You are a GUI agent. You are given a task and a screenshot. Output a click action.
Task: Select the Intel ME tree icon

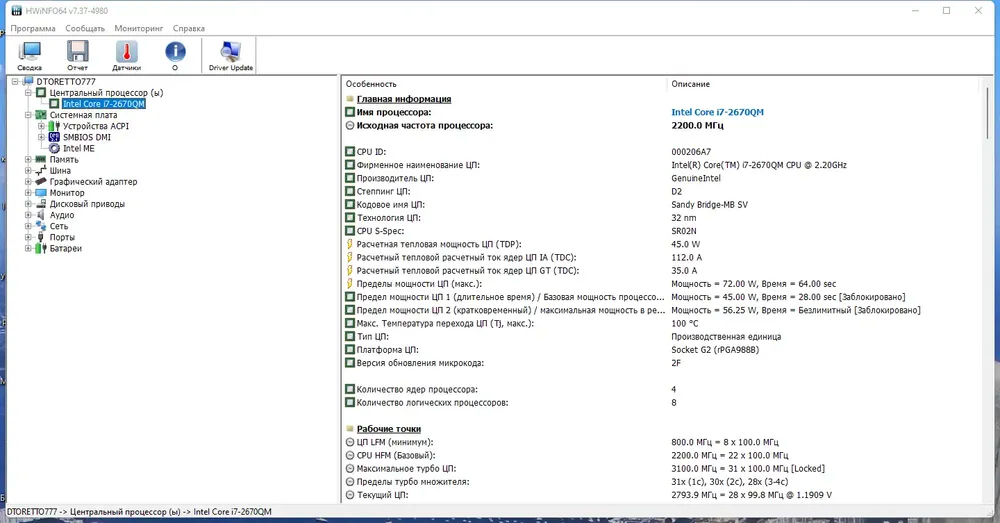(x=54, y=149)
